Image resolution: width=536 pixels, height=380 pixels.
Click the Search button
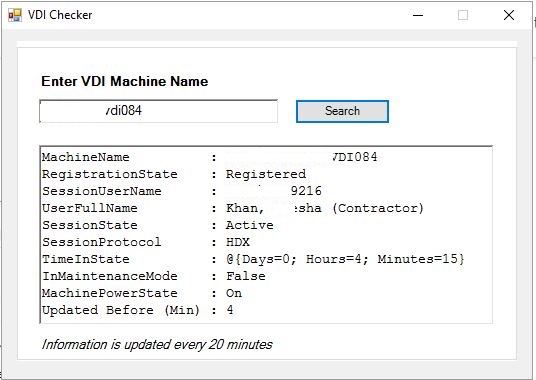342,111
